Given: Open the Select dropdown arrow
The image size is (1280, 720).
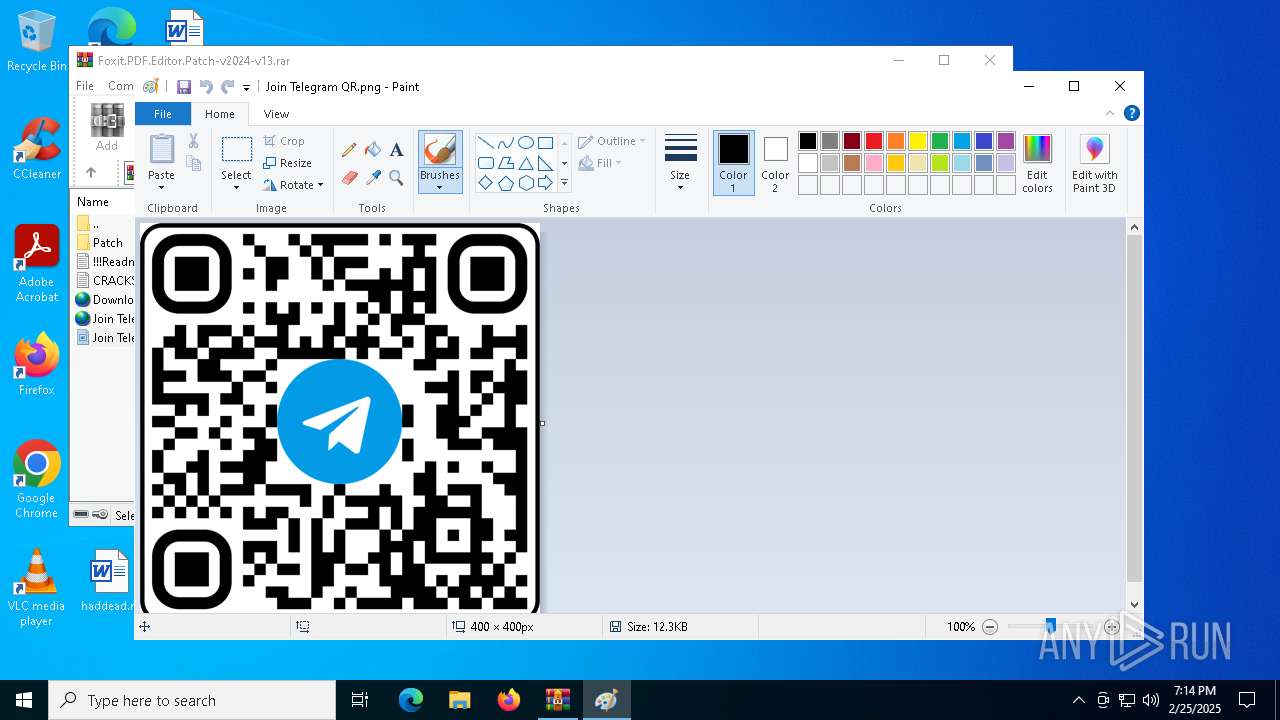Looking at the screenshot, I should [x=236, y=187].
